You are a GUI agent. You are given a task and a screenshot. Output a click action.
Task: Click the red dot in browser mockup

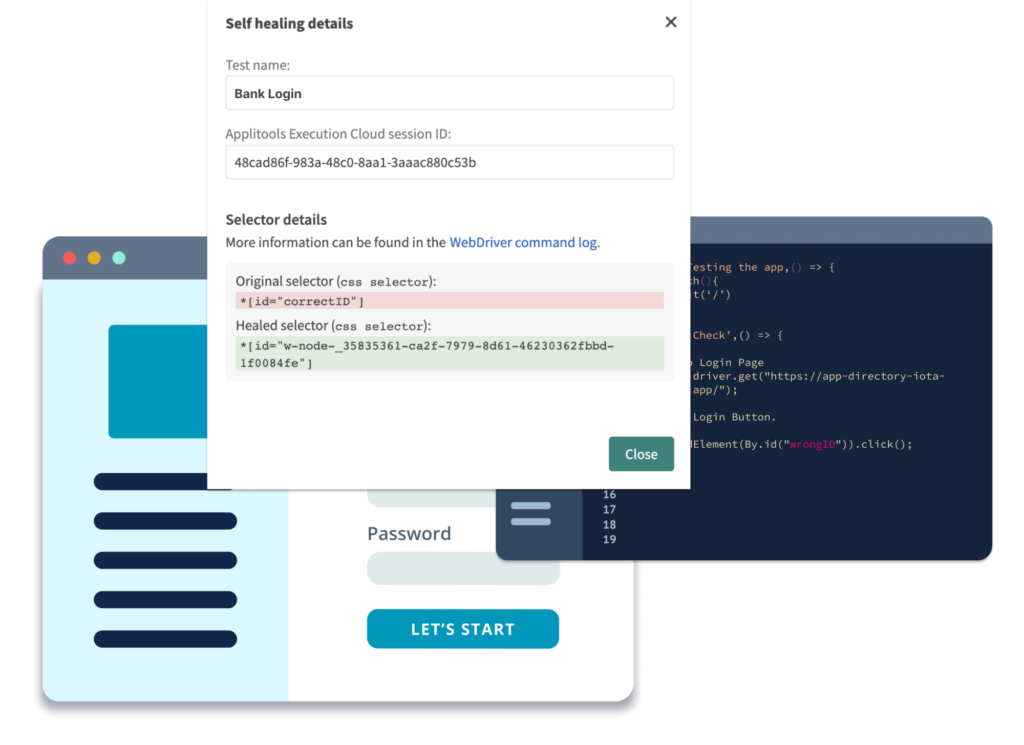pos(70,258)
